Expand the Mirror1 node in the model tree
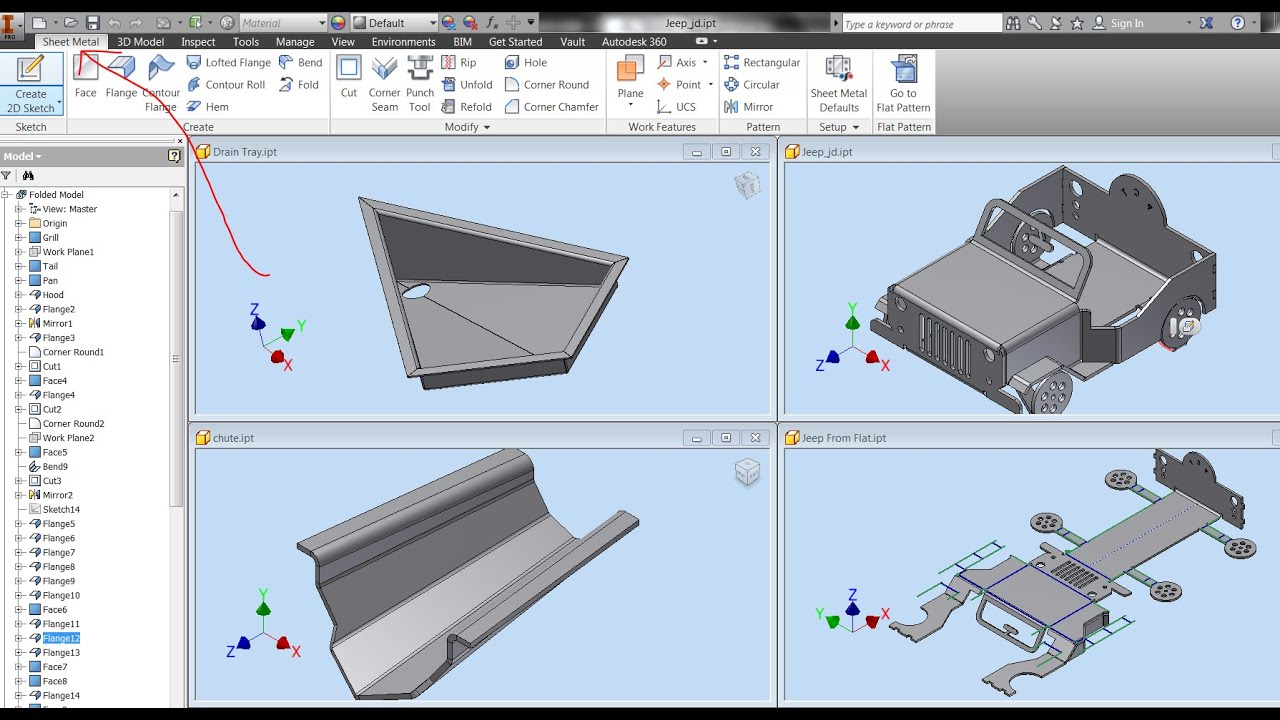1280x720 pixels. coord(18,324)
